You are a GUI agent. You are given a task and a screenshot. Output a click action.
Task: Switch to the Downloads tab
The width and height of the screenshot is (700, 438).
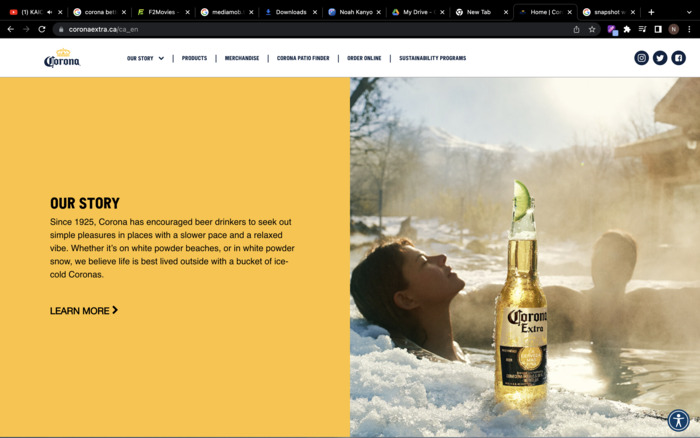click(x=290, y=12)
